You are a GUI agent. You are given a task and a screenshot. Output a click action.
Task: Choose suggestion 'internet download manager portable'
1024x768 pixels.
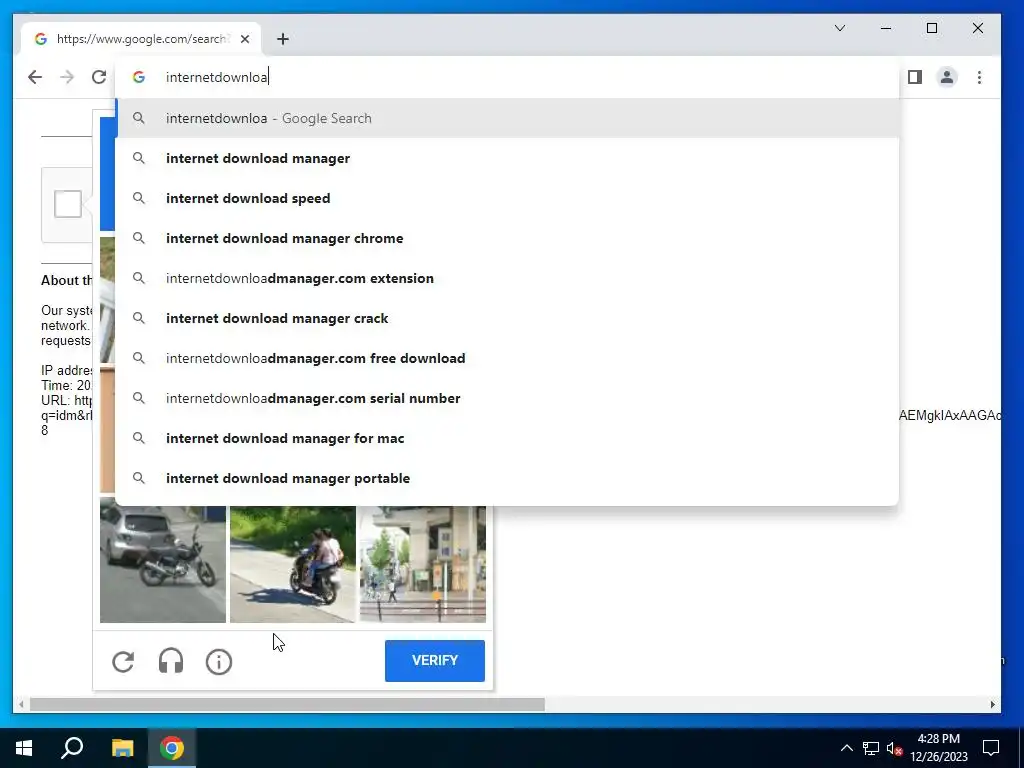point(507,478)
